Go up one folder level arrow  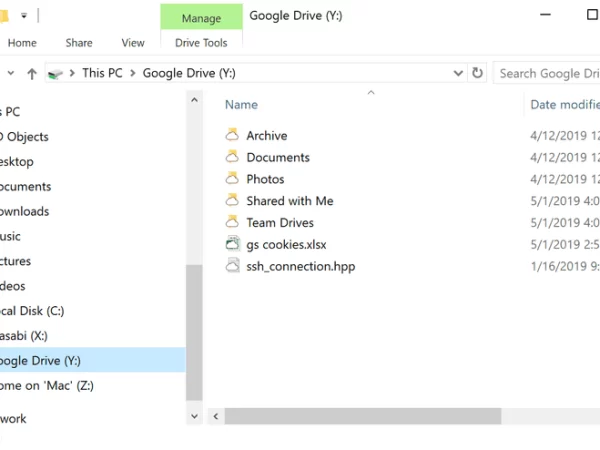[32, 73]
